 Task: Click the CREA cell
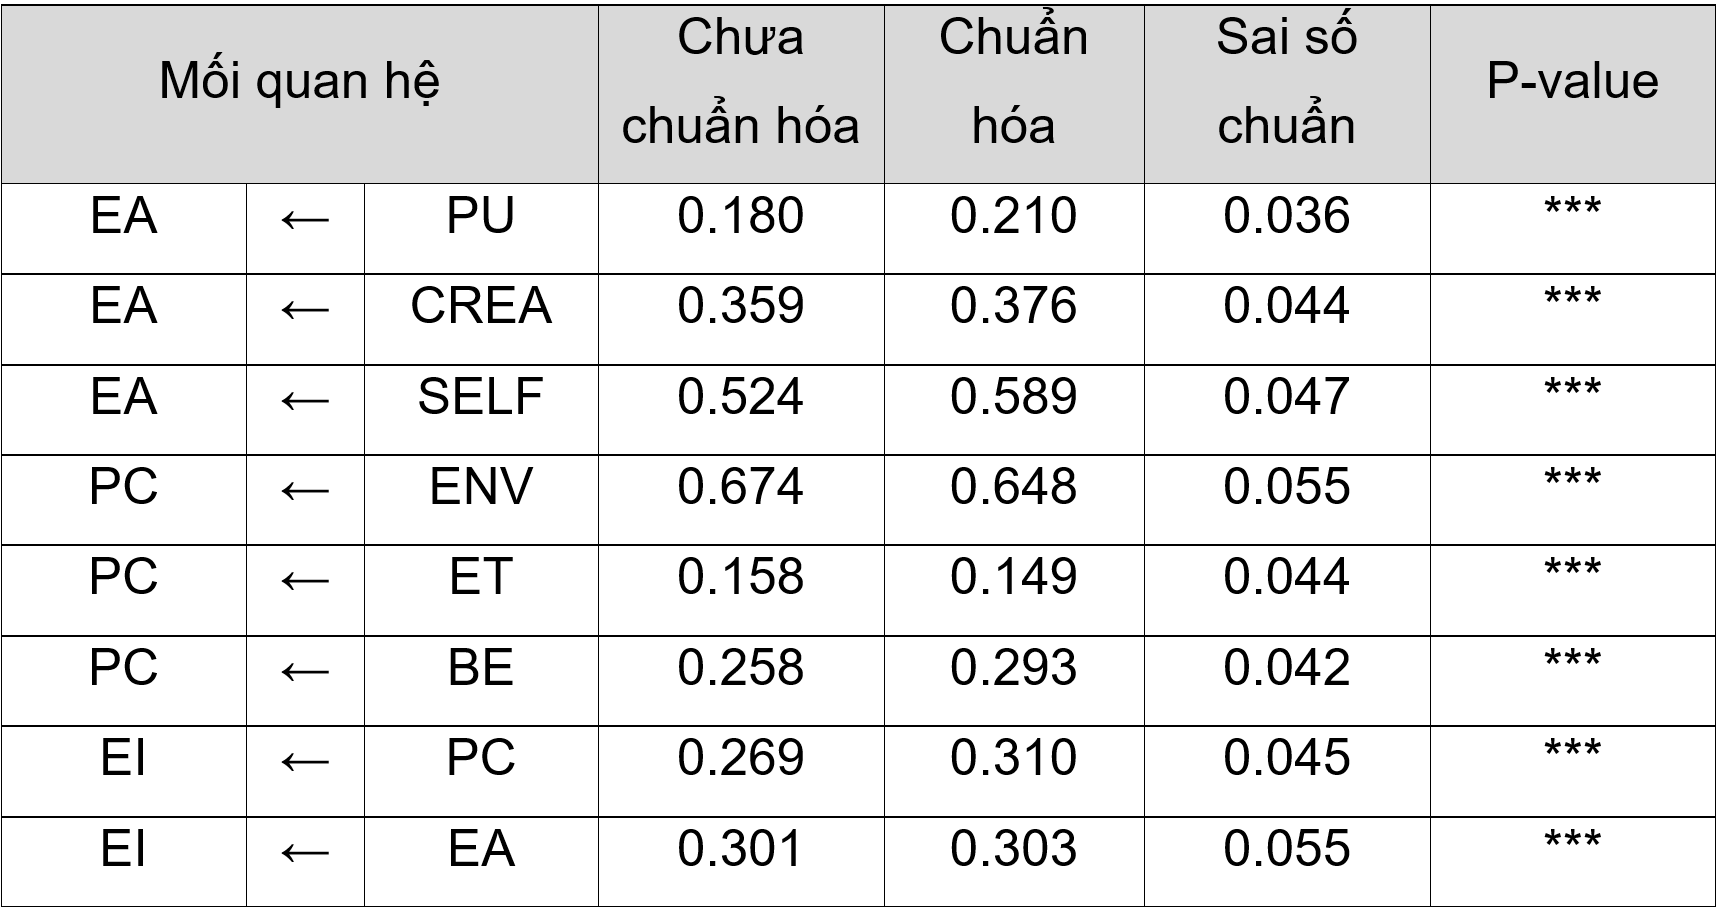coord(481,319)
